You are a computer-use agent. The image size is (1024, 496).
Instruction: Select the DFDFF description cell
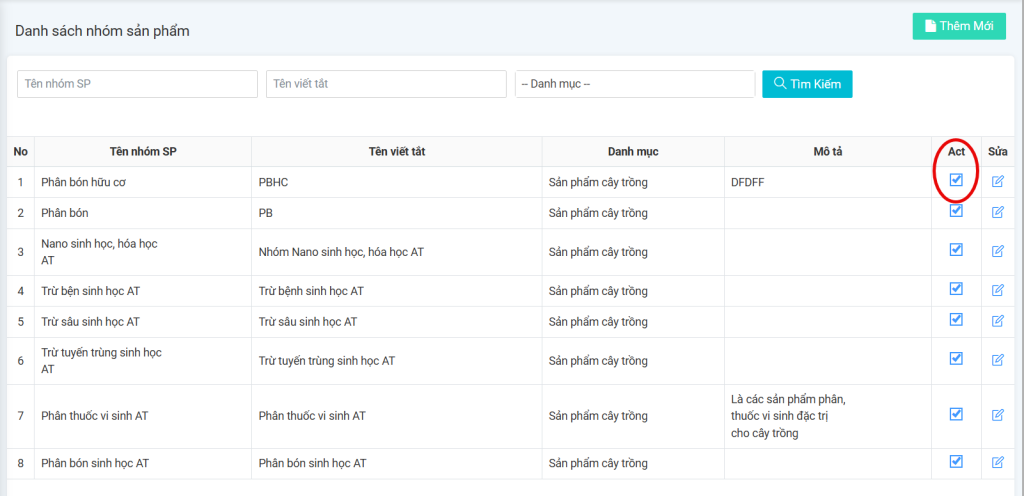828,183
